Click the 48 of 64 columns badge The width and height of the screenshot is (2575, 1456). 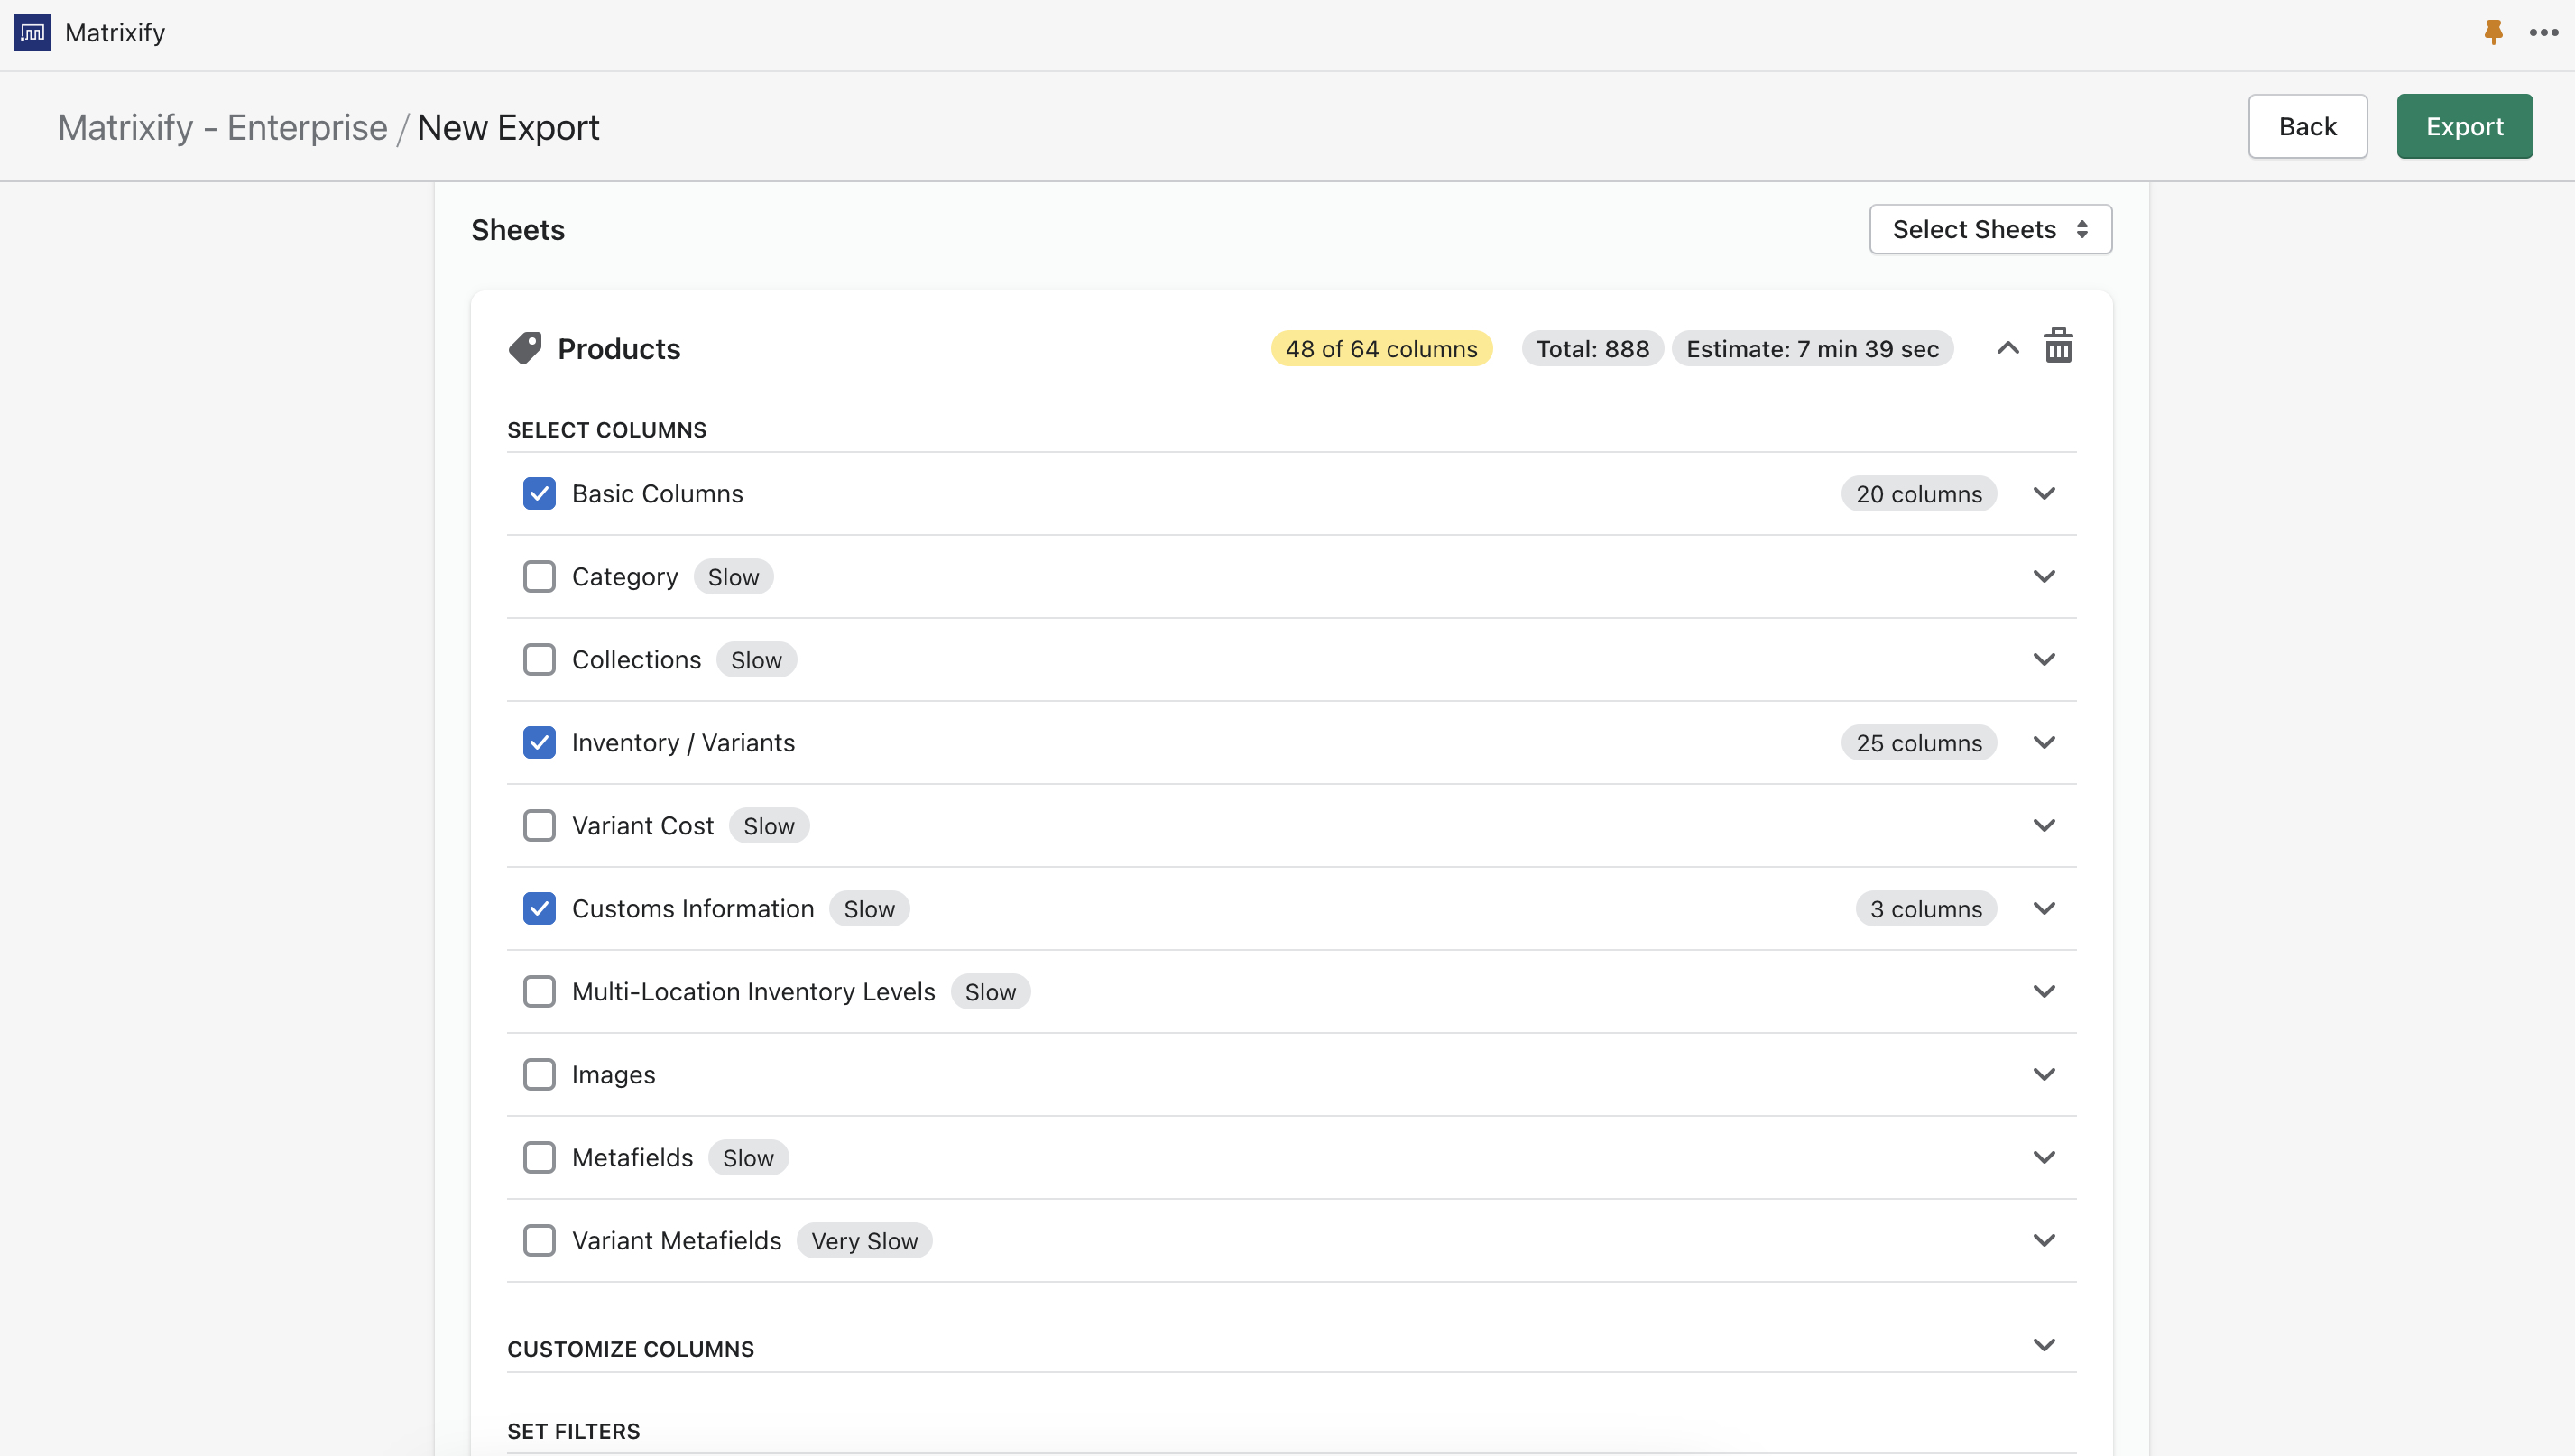[x=1381, y=349]
